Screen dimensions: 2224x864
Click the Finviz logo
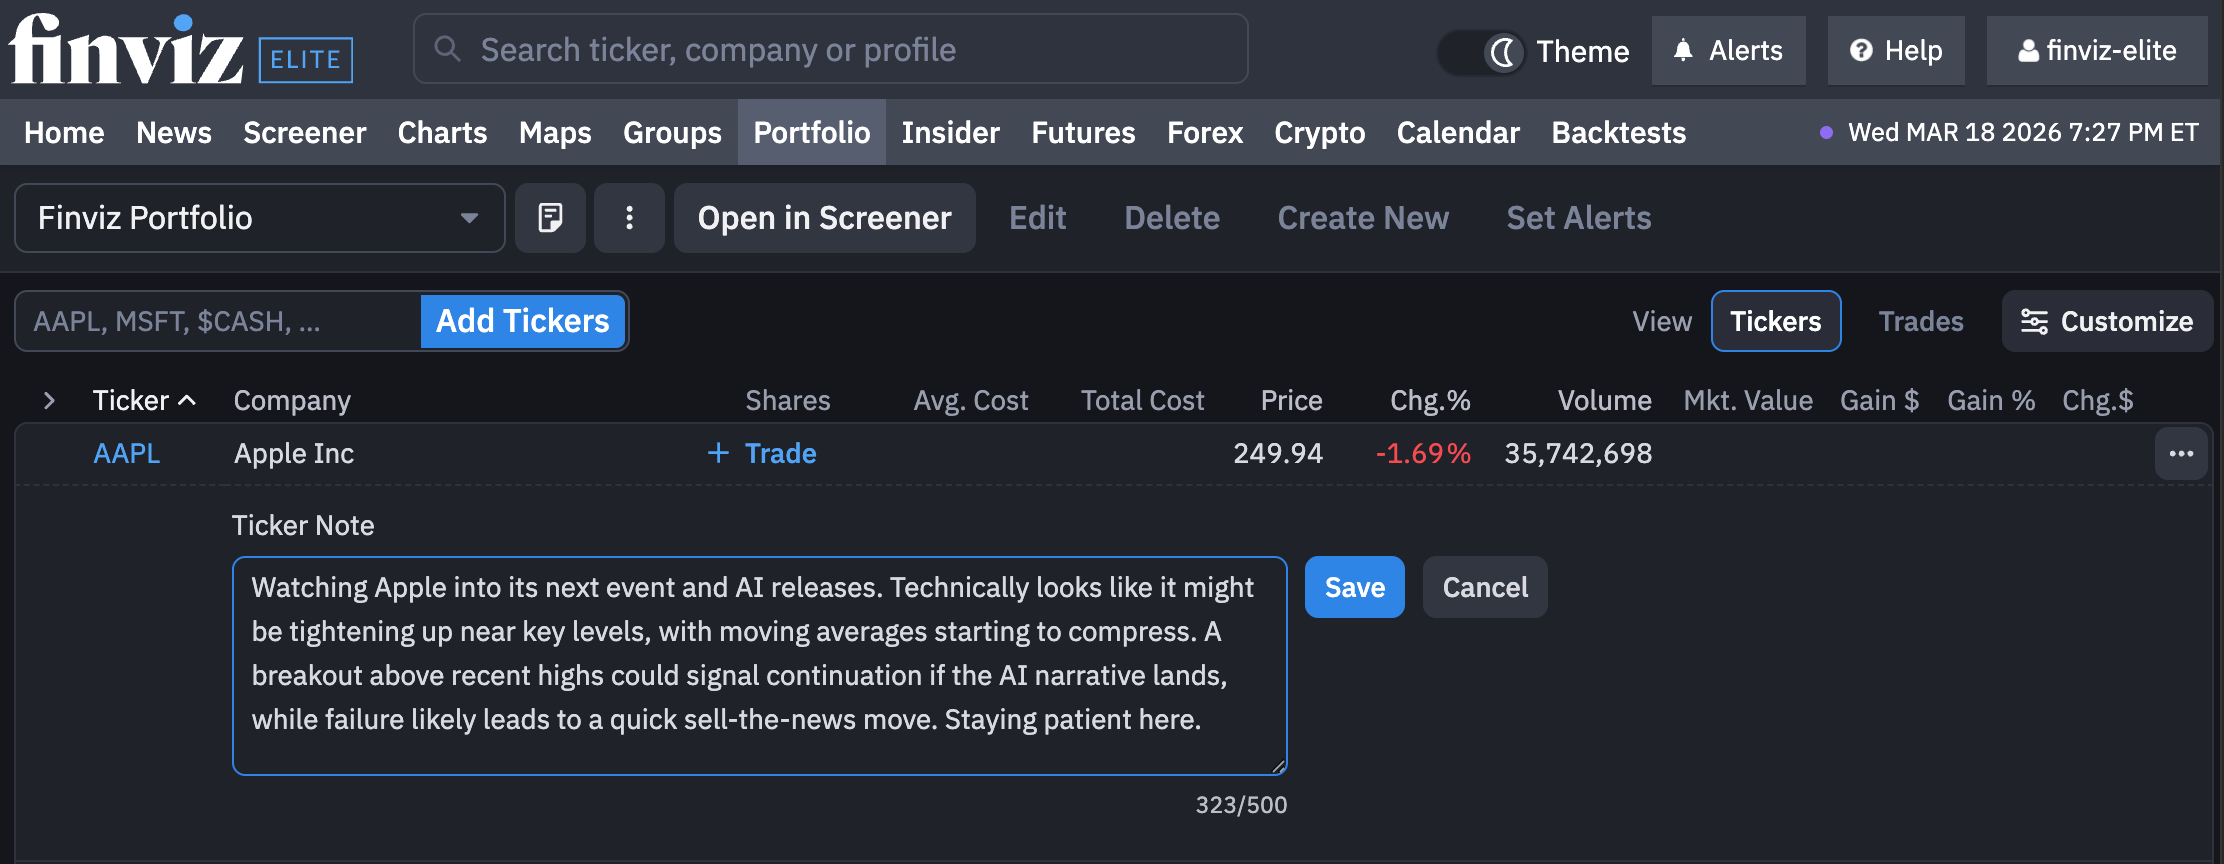pyautogui.click(x=126, y=50)
